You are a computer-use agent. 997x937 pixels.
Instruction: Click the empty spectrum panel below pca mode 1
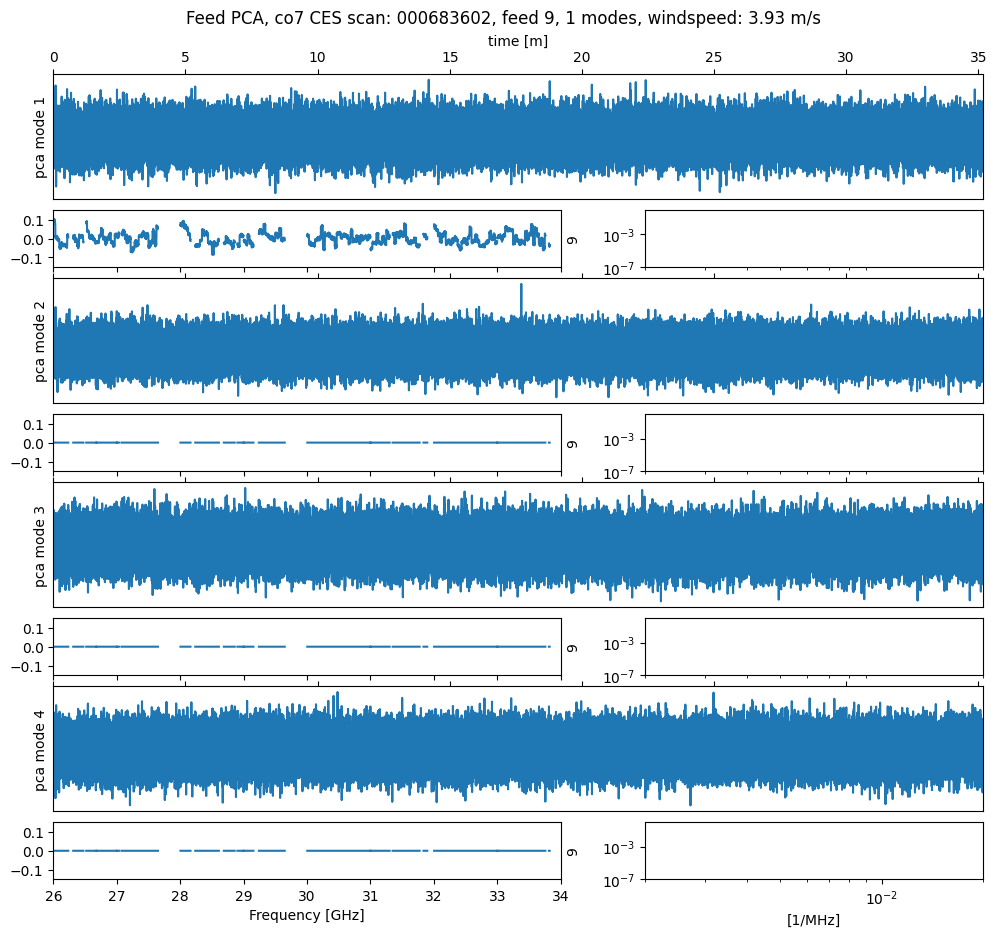(x=813, y=239)
